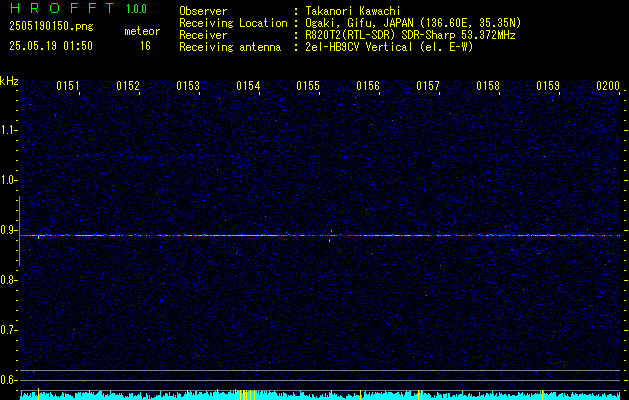Image resolution: width=629 pixels, height=400 pixels.
Task: Click the cyan signal level strip at bottom
Action: [x=320, y=395]
